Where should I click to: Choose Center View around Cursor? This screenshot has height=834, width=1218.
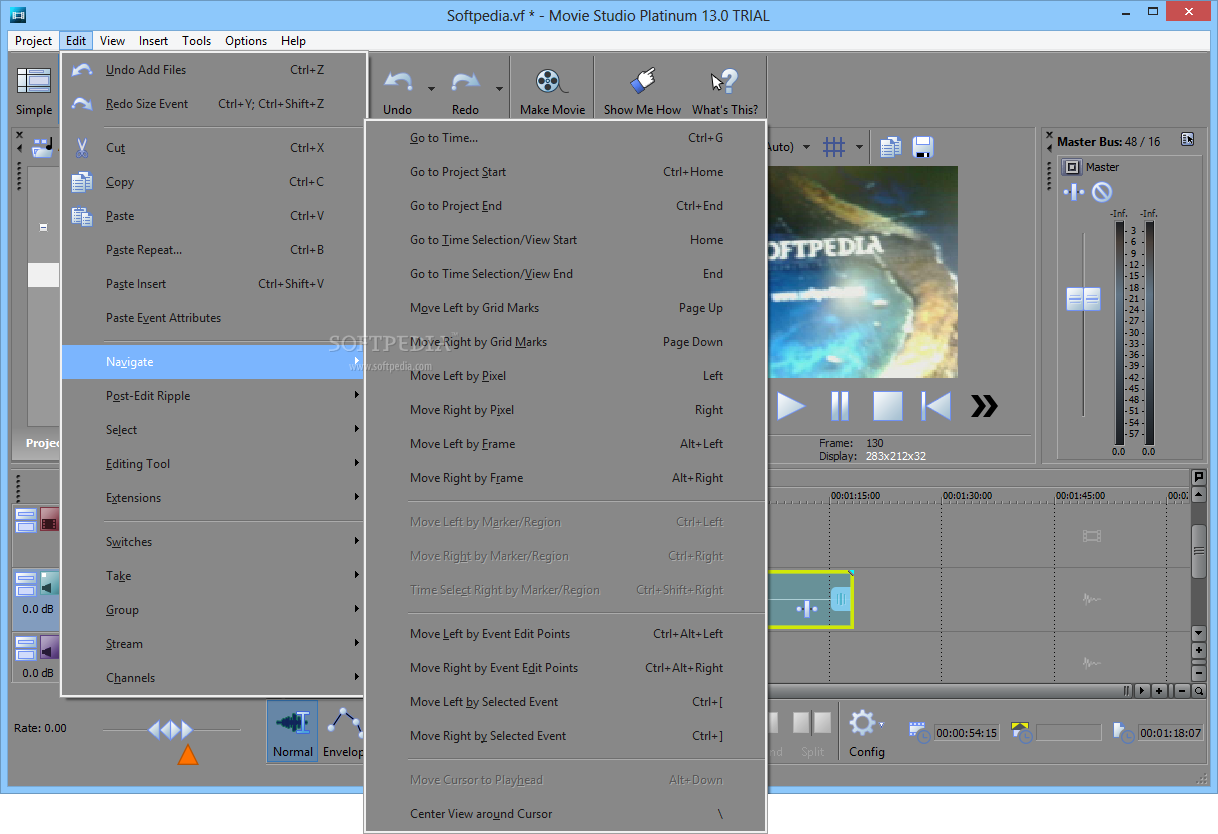[566, 814]
